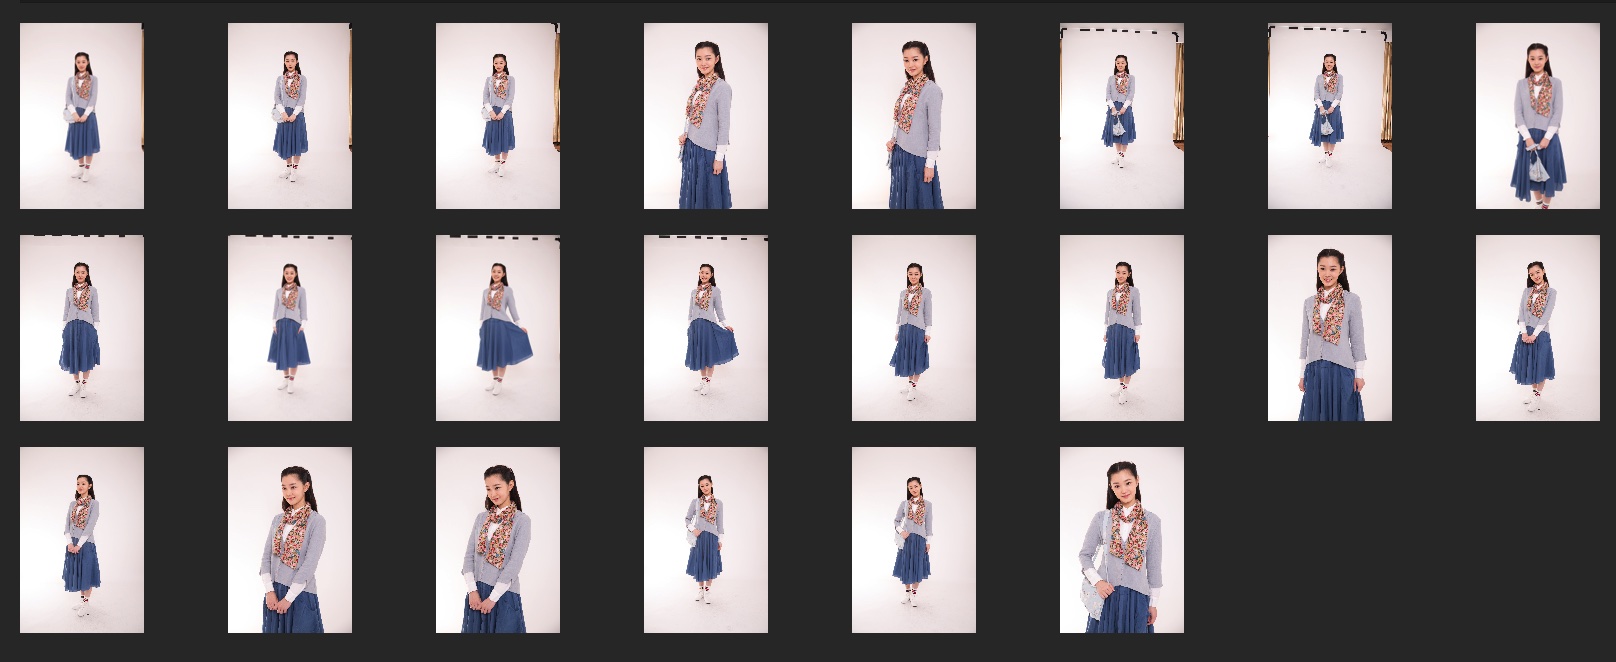Click the second photo in the middle row
The width and height of the screenshot is (1616, 662).
290,328
